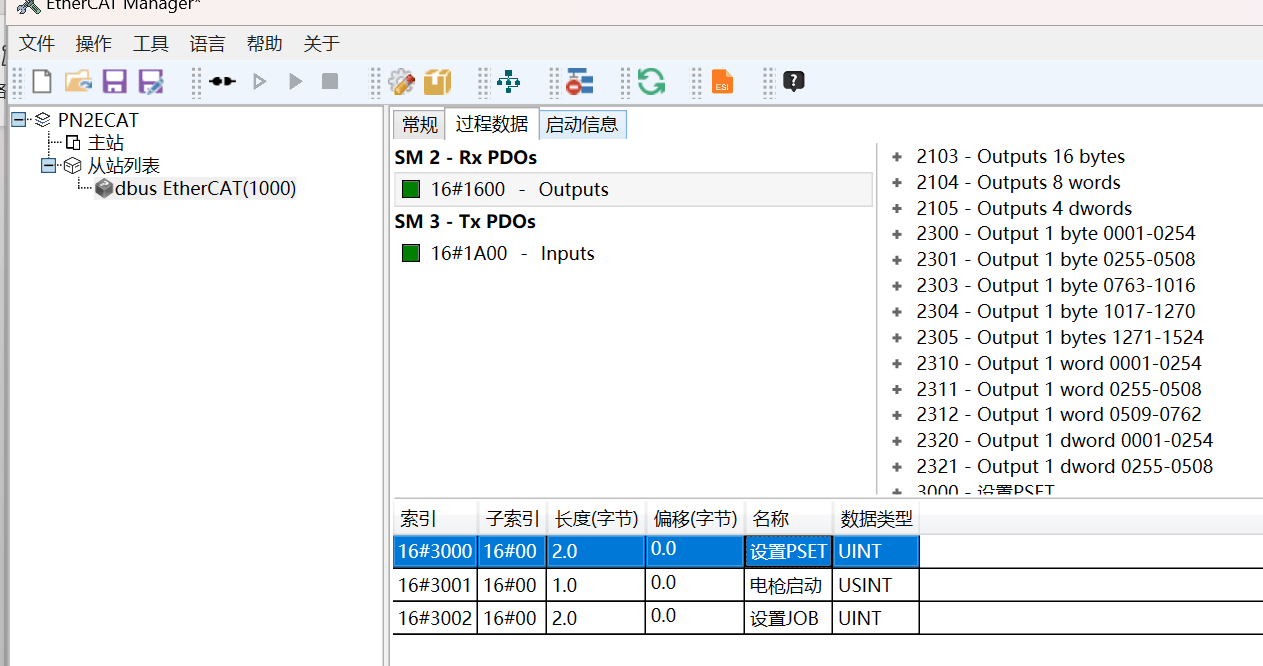Expand 2305 - Output 1 bytes 1271-1524
Viewport: 1263px width, 666px height.
pos(897,338)
